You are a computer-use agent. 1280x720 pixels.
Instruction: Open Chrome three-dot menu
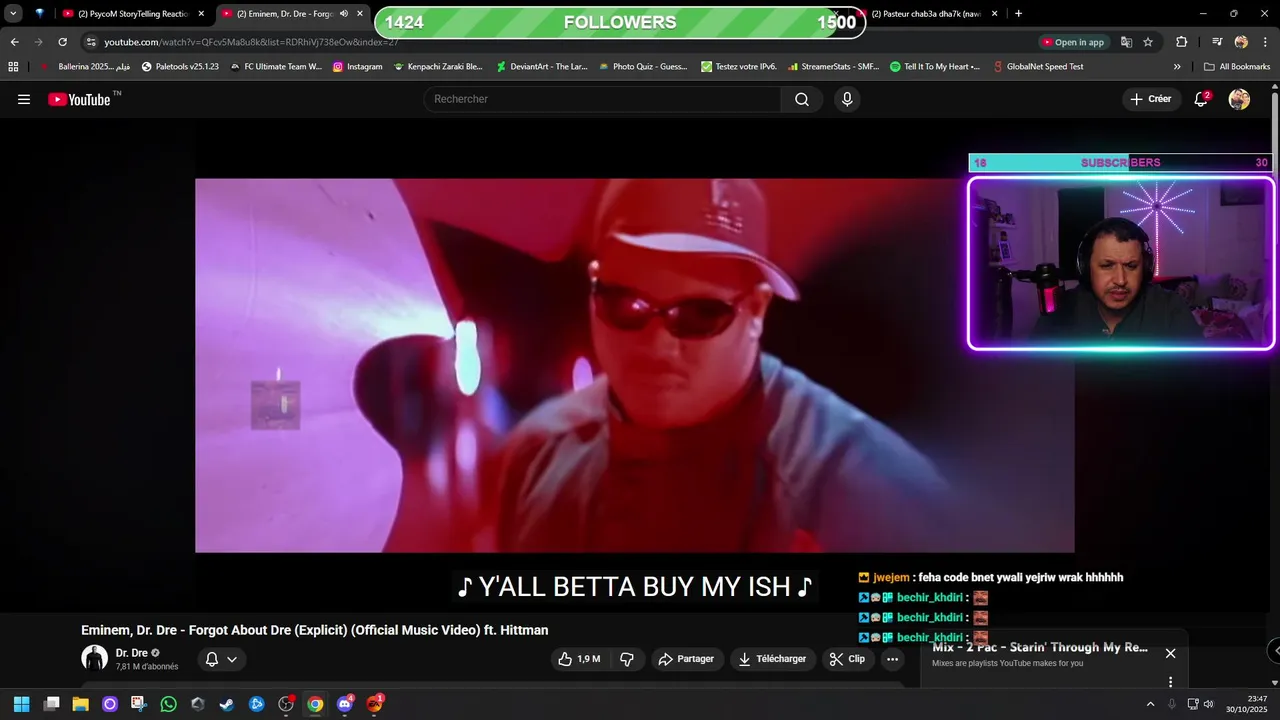1264,42
